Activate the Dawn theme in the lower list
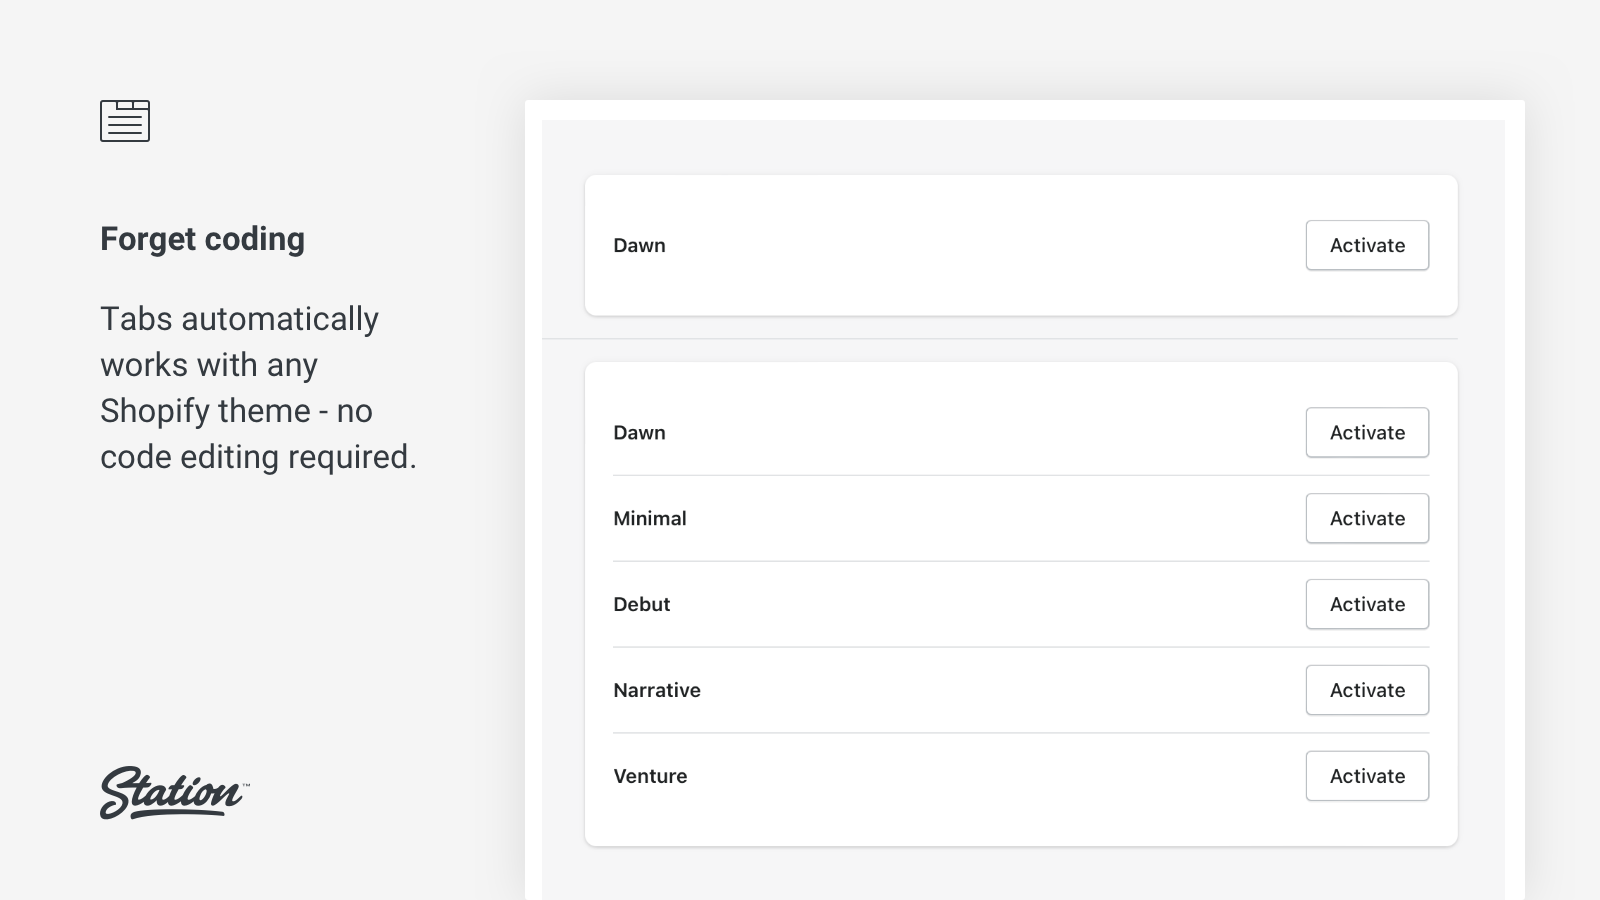The width and height of the screenshot is (1600, 900). [x=1367, y=432]
